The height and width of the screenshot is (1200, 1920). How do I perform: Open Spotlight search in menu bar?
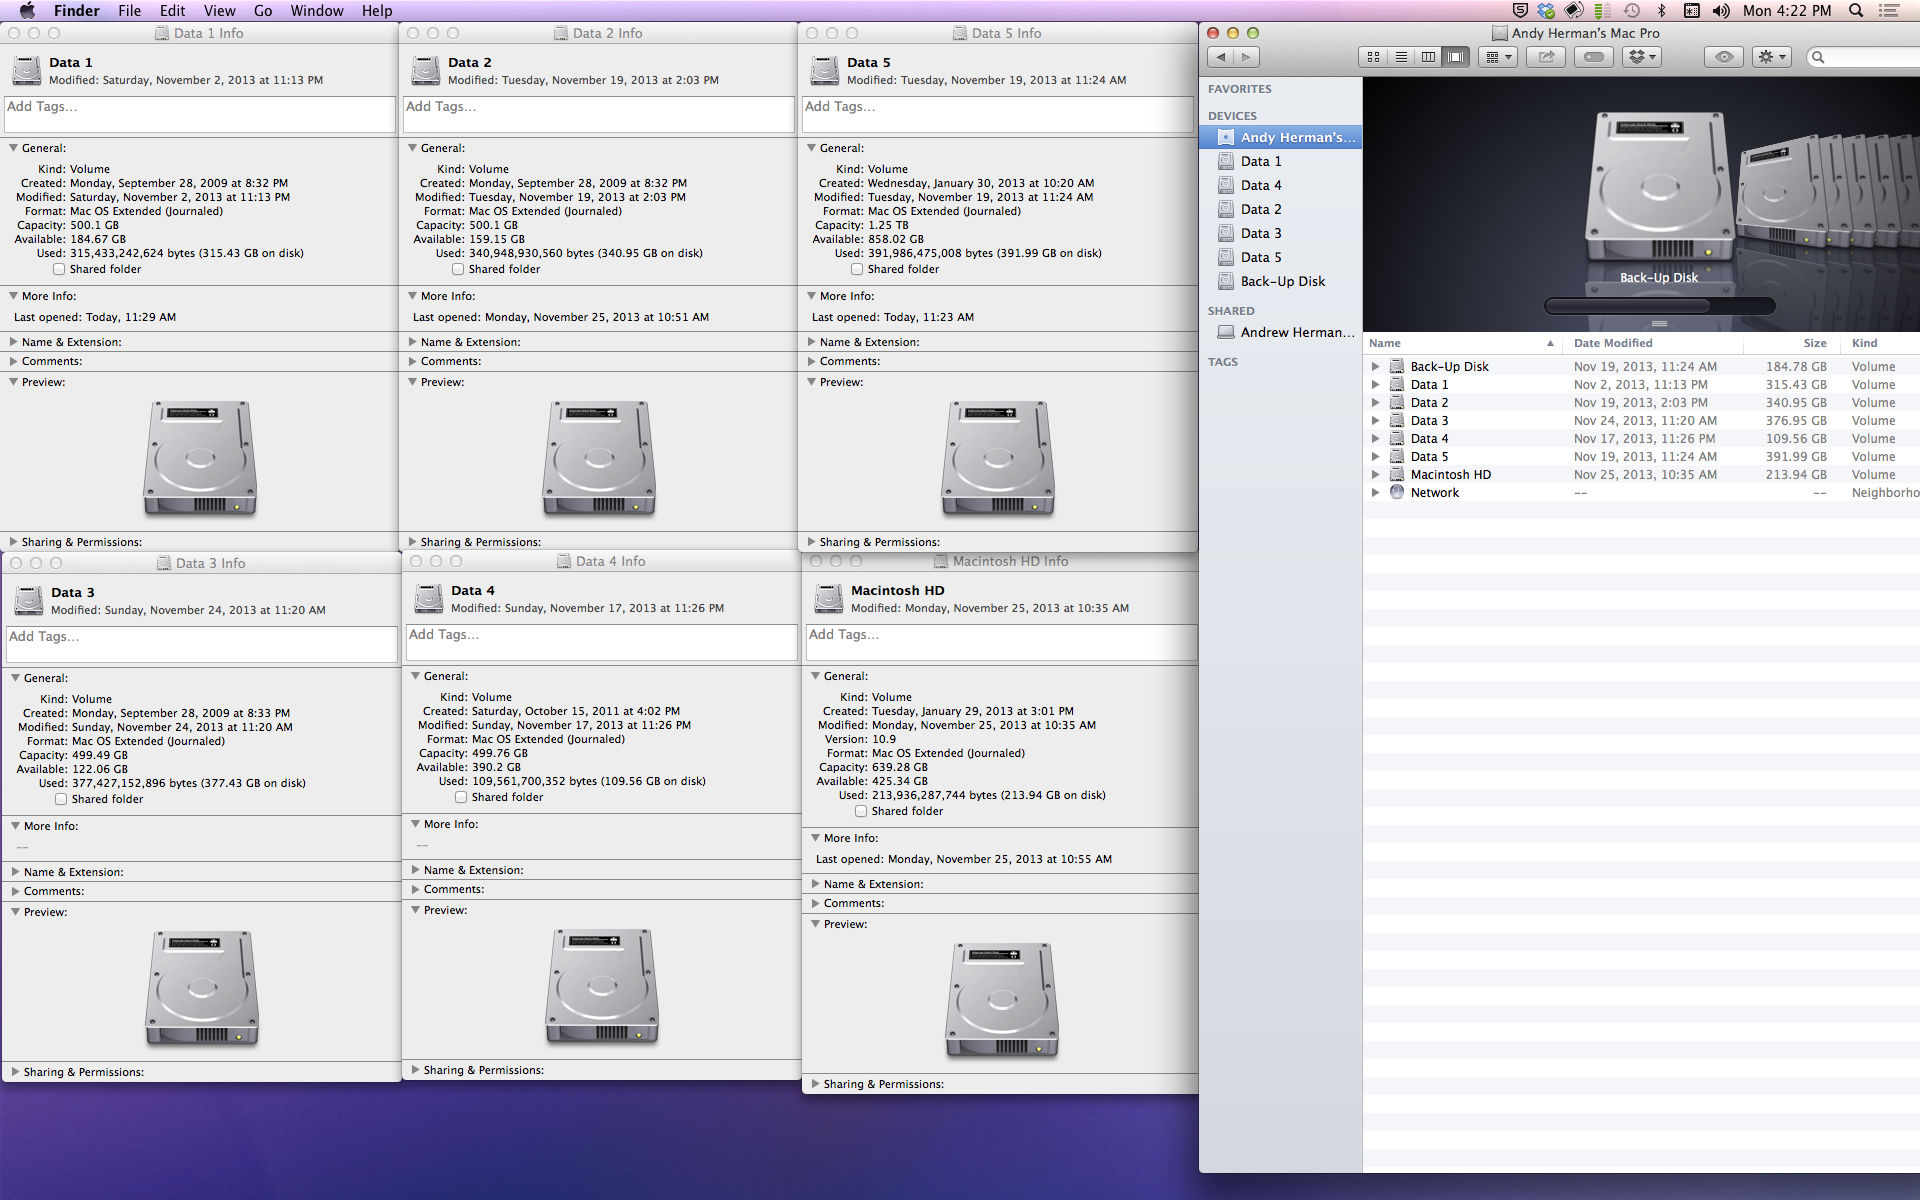click(1856, 11)
